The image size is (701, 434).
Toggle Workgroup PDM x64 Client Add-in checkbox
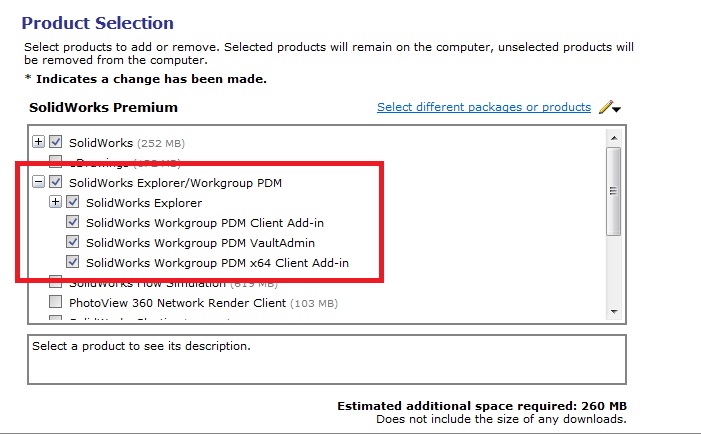pos(73,263)
